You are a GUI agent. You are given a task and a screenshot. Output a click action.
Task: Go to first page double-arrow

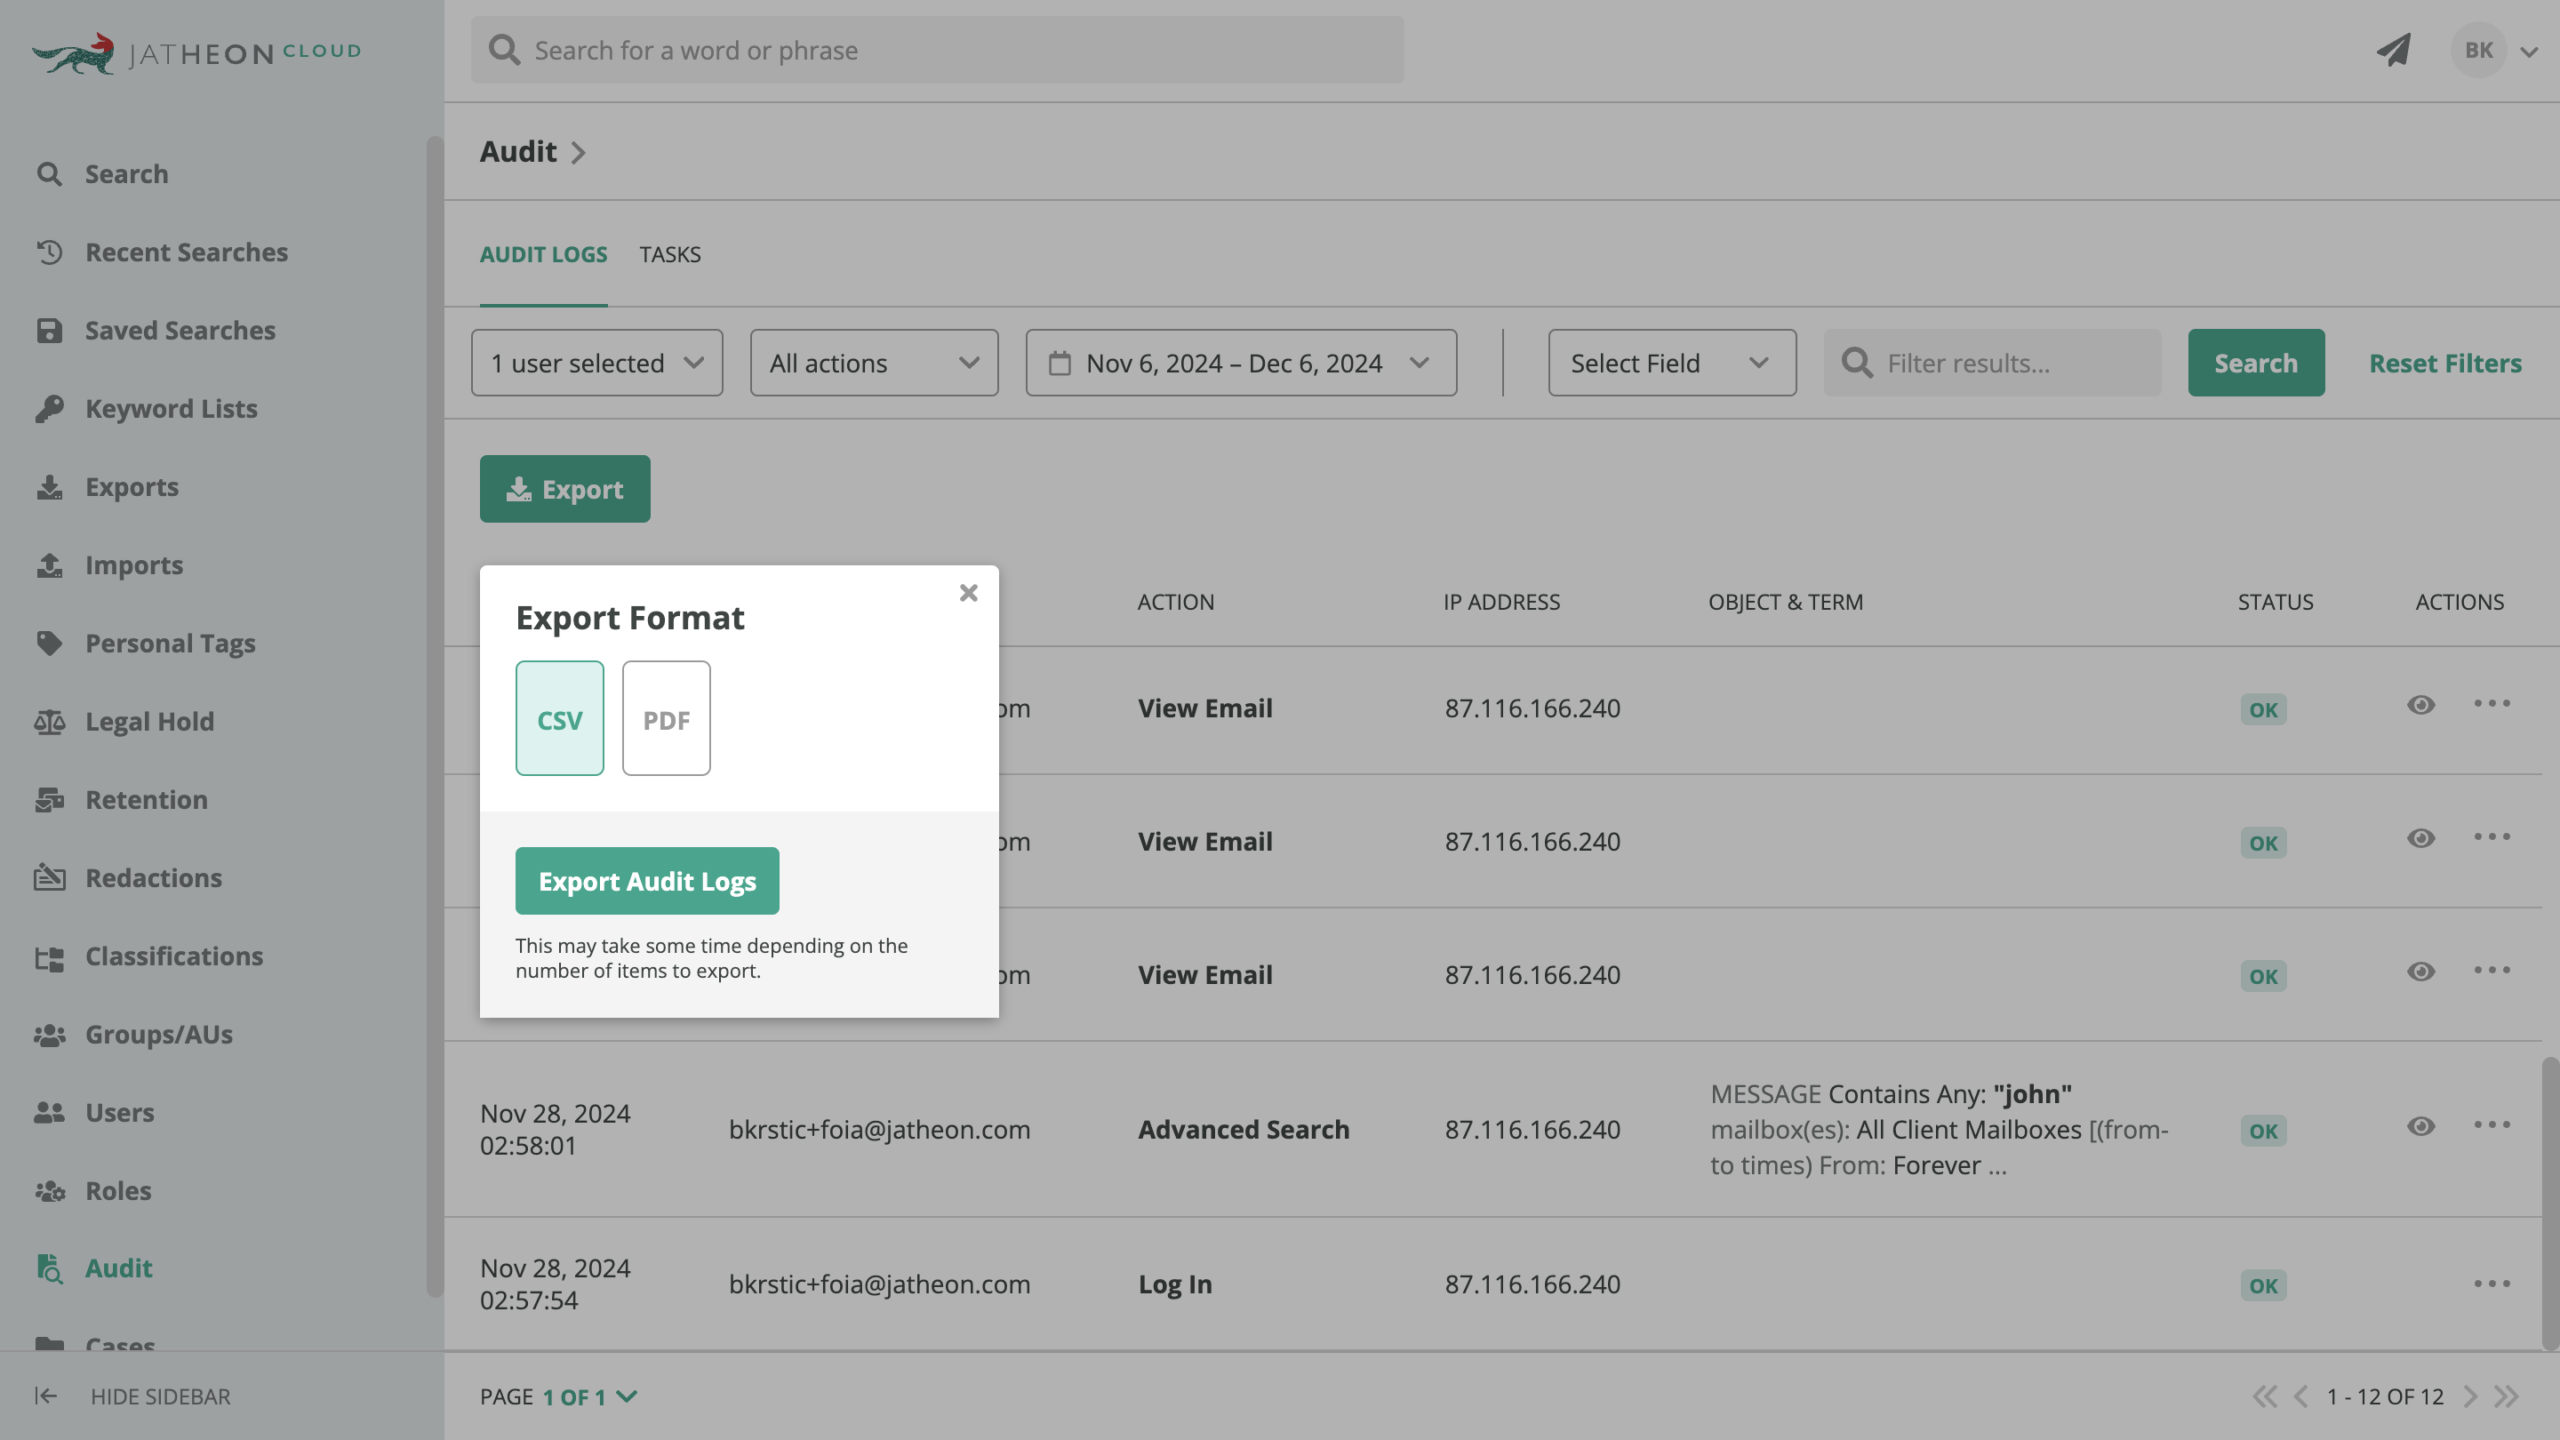click(2265, 1396)
